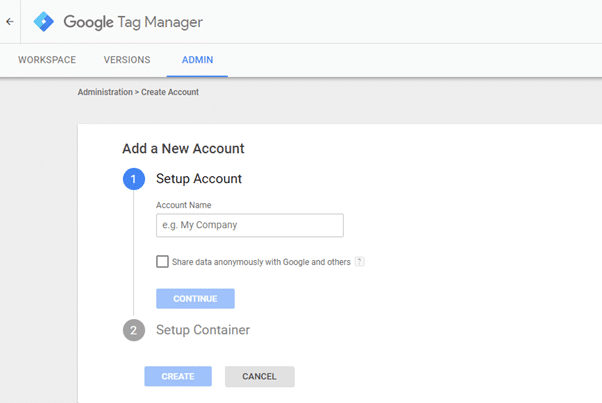Cancel the account creation

click(x=259, y=377)
